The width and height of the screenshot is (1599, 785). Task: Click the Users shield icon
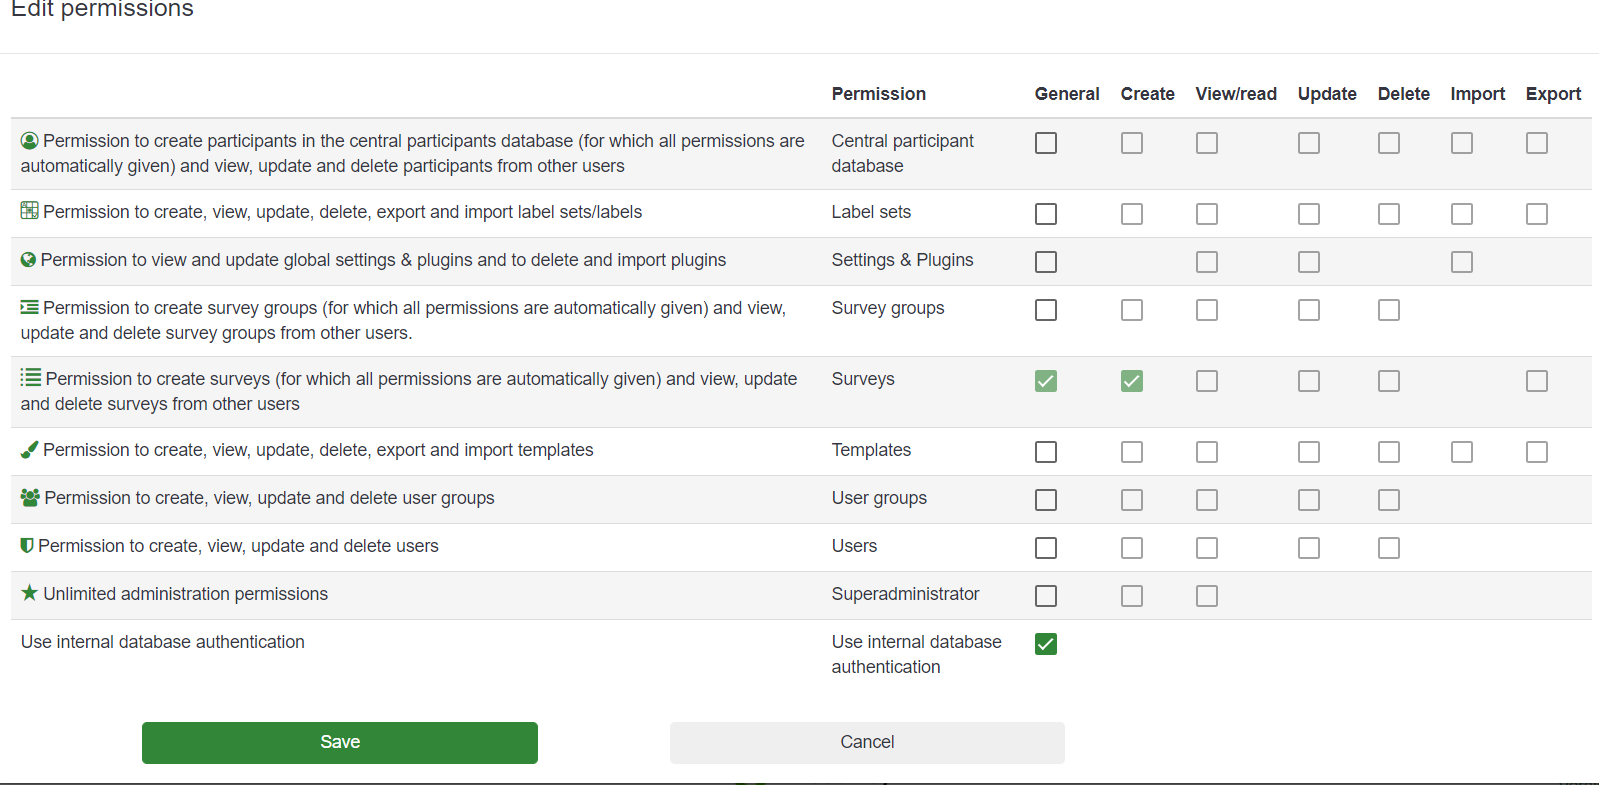(27, 546)
